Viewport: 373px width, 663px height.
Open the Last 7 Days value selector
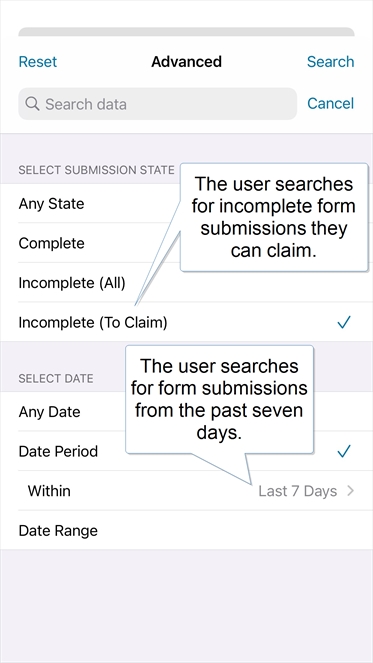point(298,491)
